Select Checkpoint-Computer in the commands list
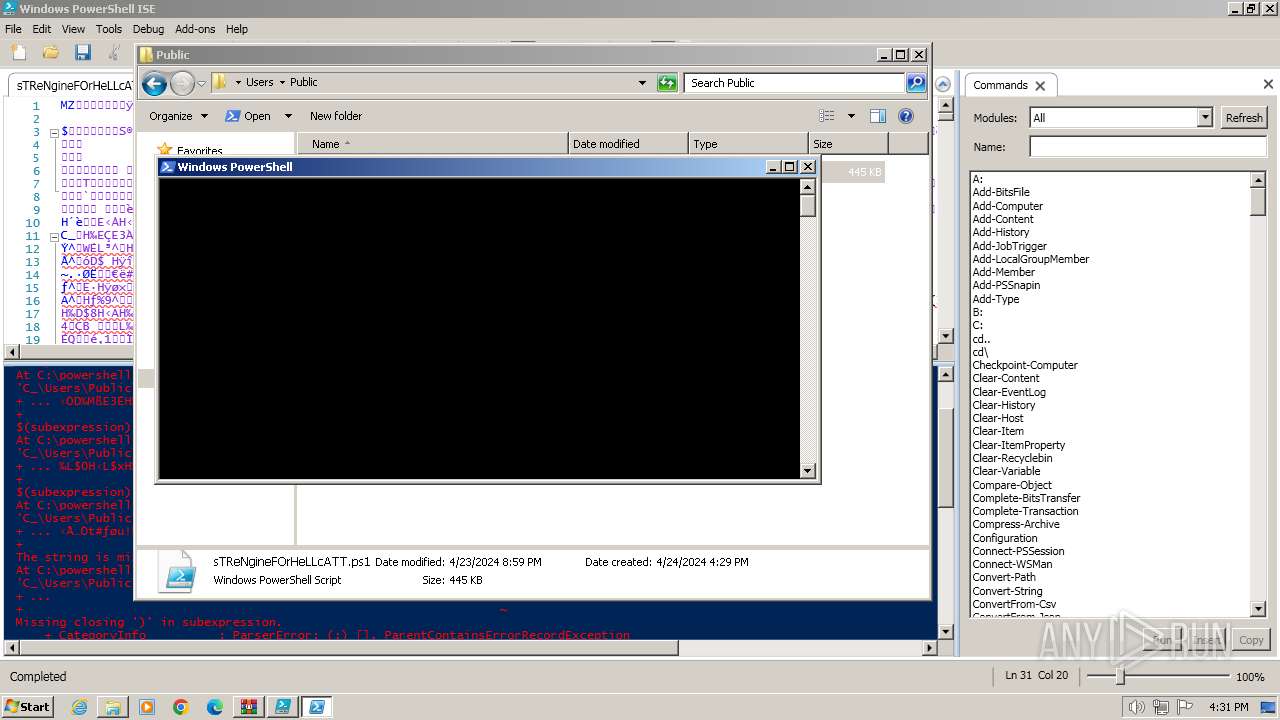Viewport: 1280px width, 720px height. tap(1025, 365)
